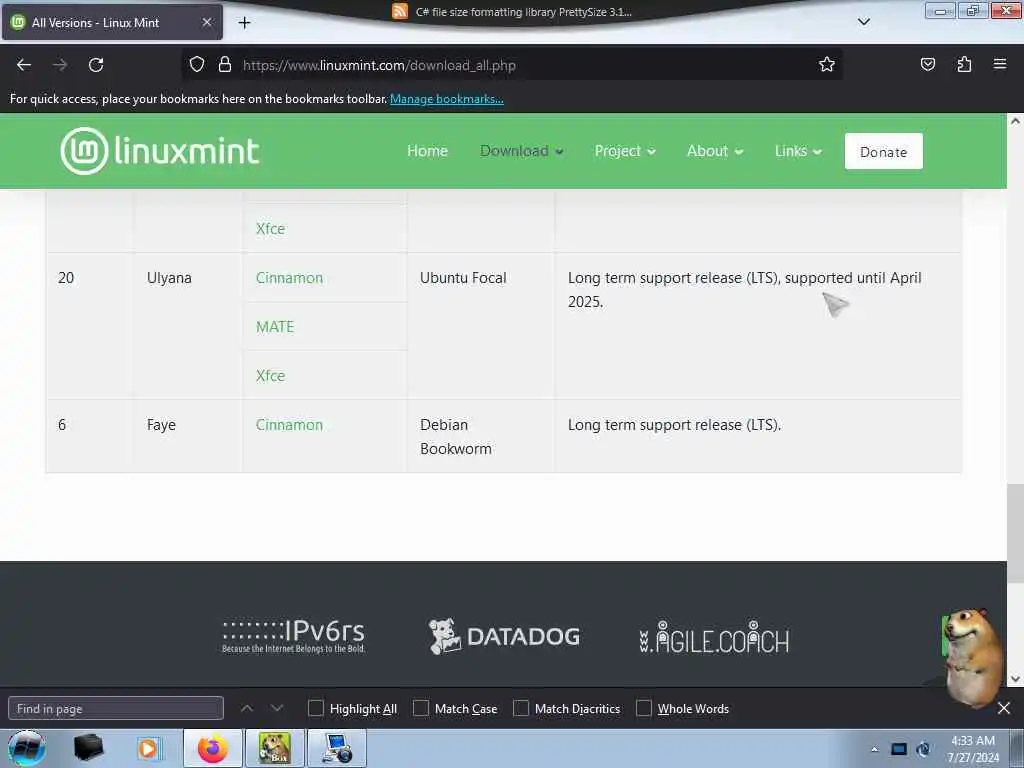Select the Ubuntu Focal cell text
Viewport: 1024px width, 768px height.
tap(463, 278)
